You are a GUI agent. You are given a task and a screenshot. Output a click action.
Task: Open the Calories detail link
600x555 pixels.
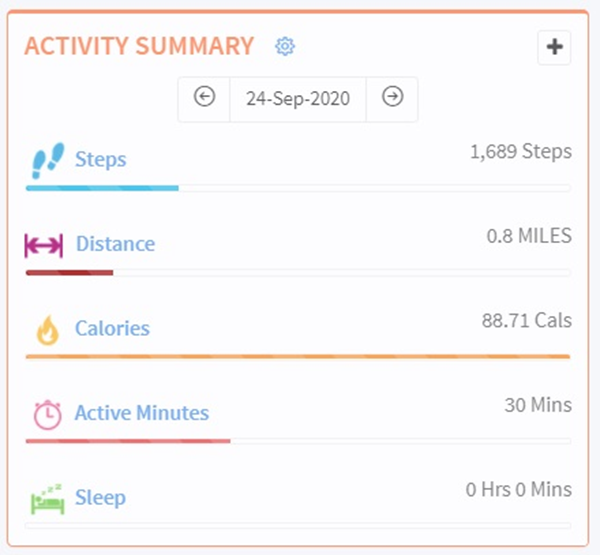point(112,328)
